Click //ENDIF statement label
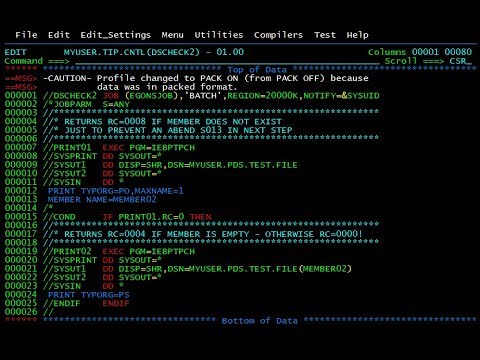 click(62, 304)
